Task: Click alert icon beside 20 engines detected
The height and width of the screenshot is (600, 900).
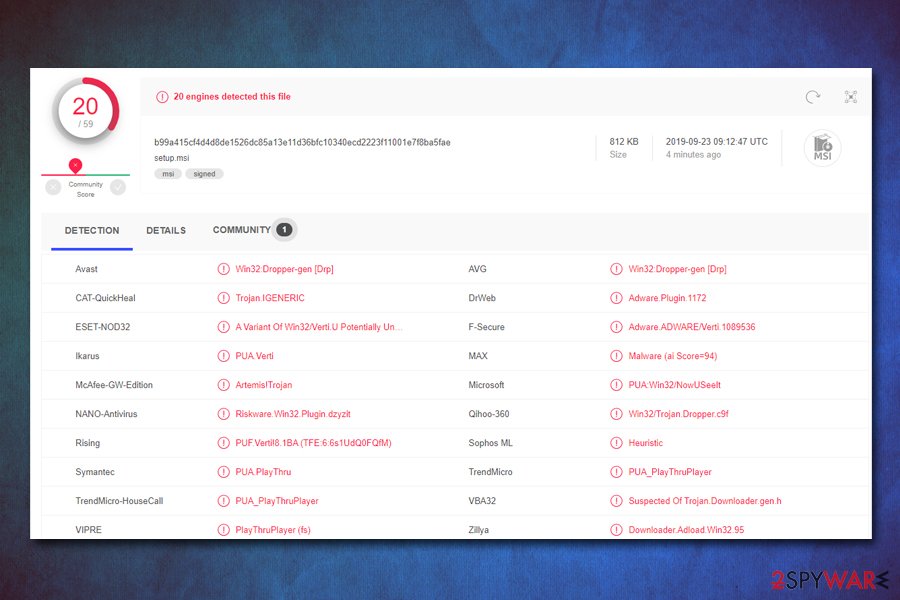Action: [x=162, y=97]
